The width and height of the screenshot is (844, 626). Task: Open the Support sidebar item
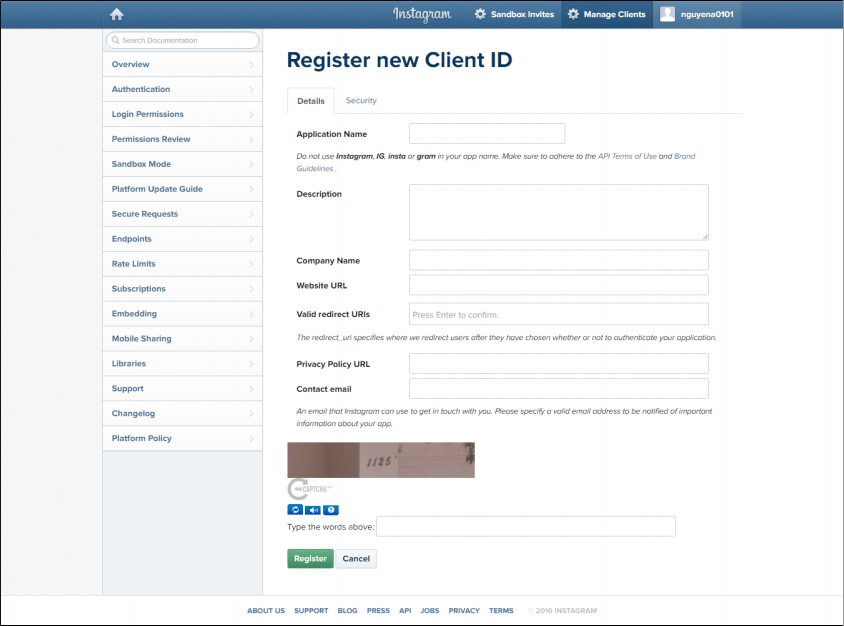(x=182, y=389)
